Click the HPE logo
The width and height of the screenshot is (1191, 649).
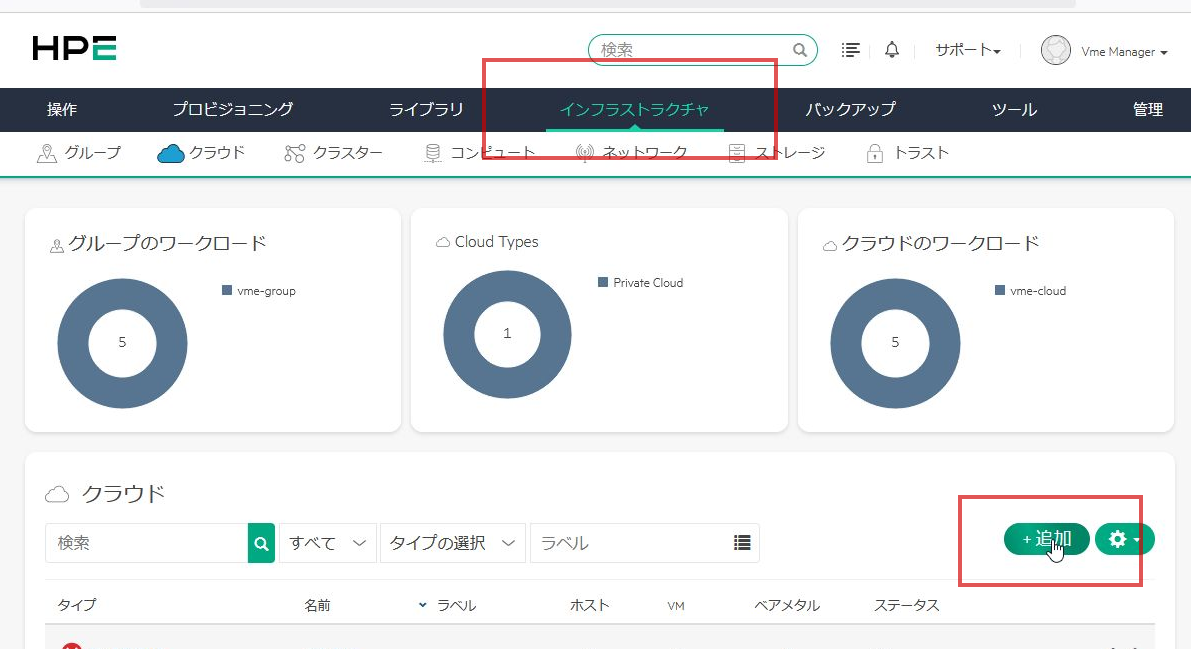coord(74,48)
